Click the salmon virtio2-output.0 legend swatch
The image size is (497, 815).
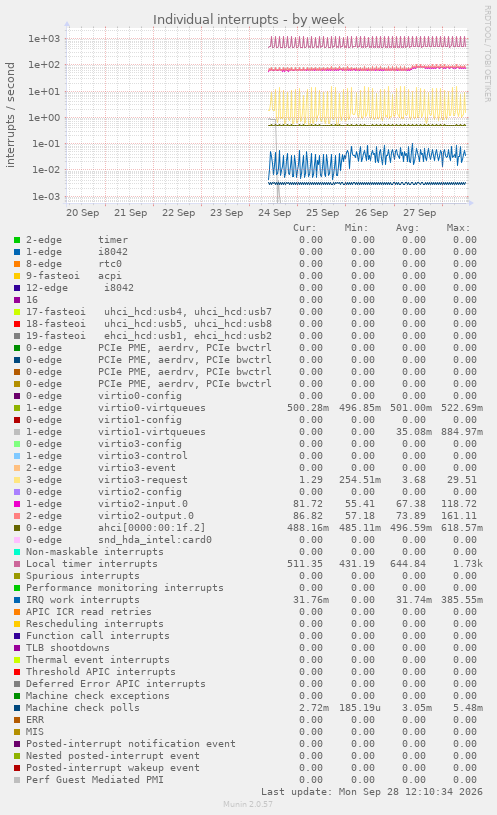coord(17,516)
